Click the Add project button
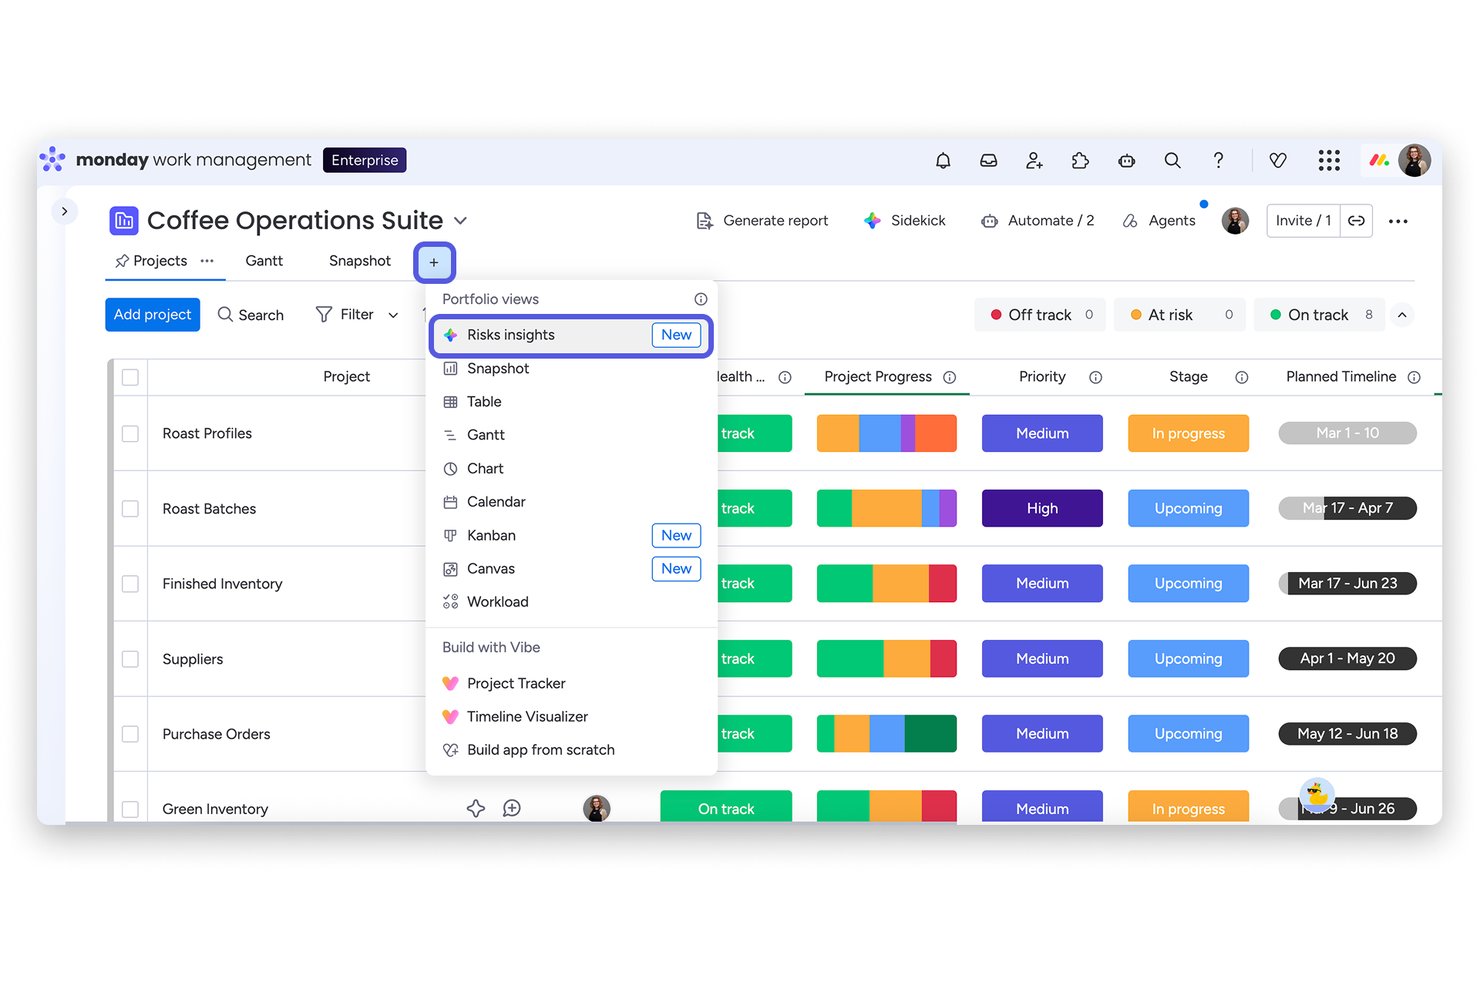1480x987 pixels. (152, 315)
